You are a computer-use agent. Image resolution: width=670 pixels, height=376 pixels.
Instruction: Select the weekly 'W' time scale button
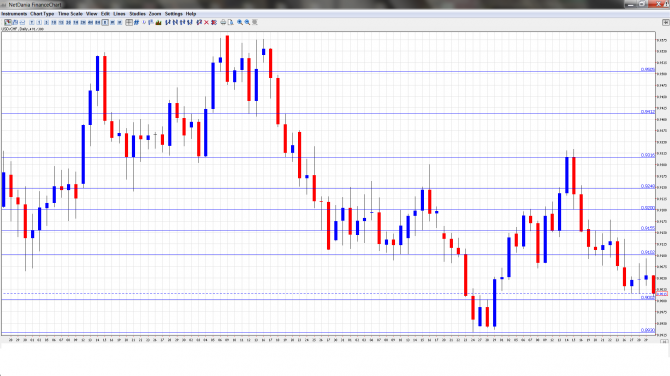[112, 22]
